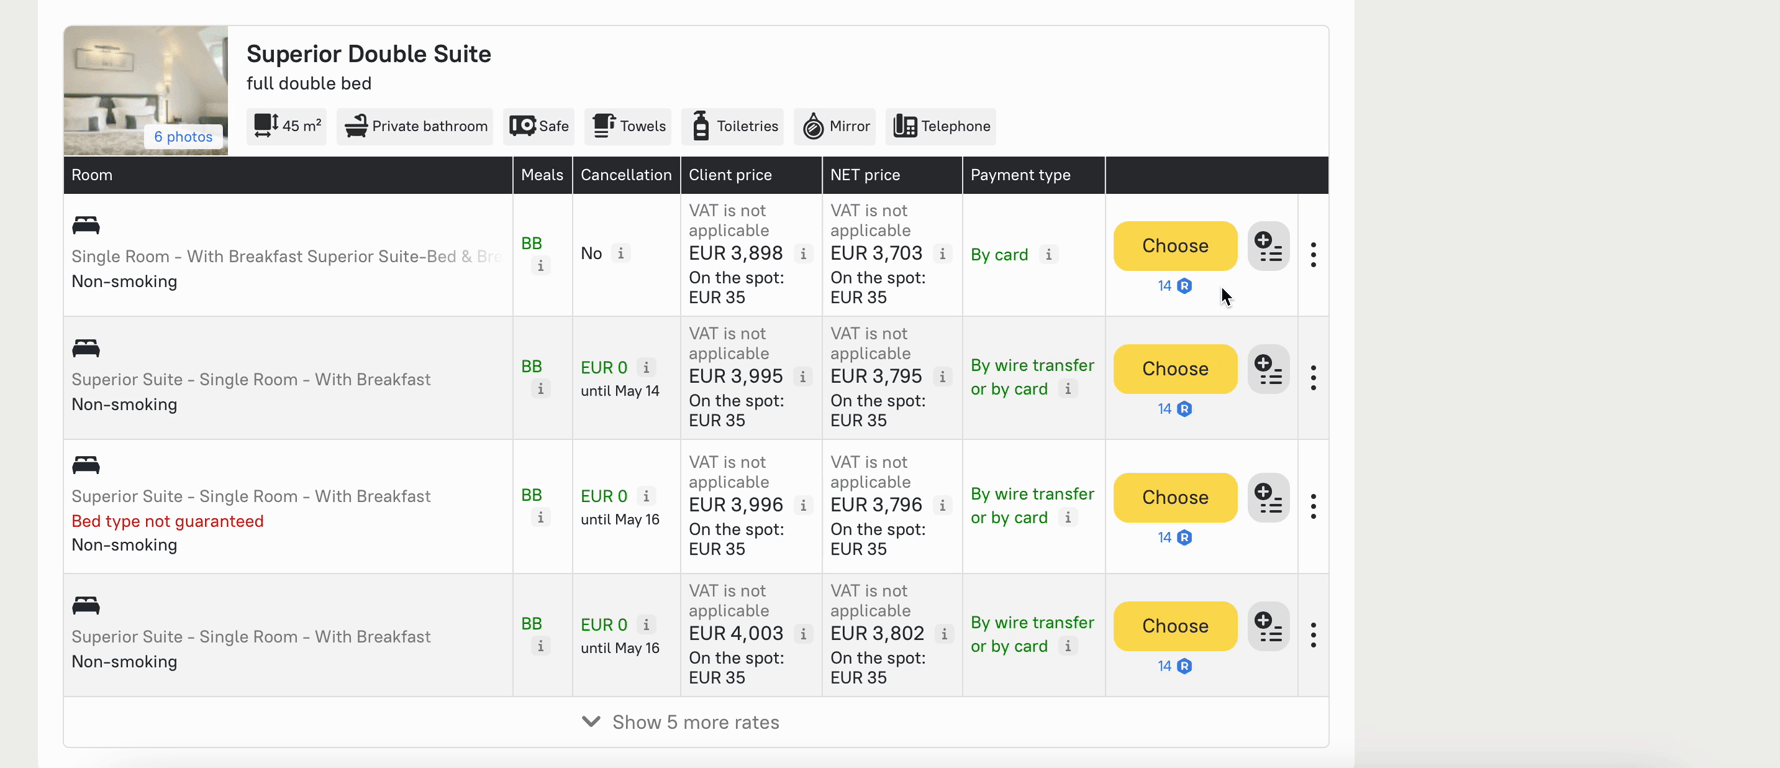
Task: Add the EUR 3,898 rate to list
Action: [1268, 246]
